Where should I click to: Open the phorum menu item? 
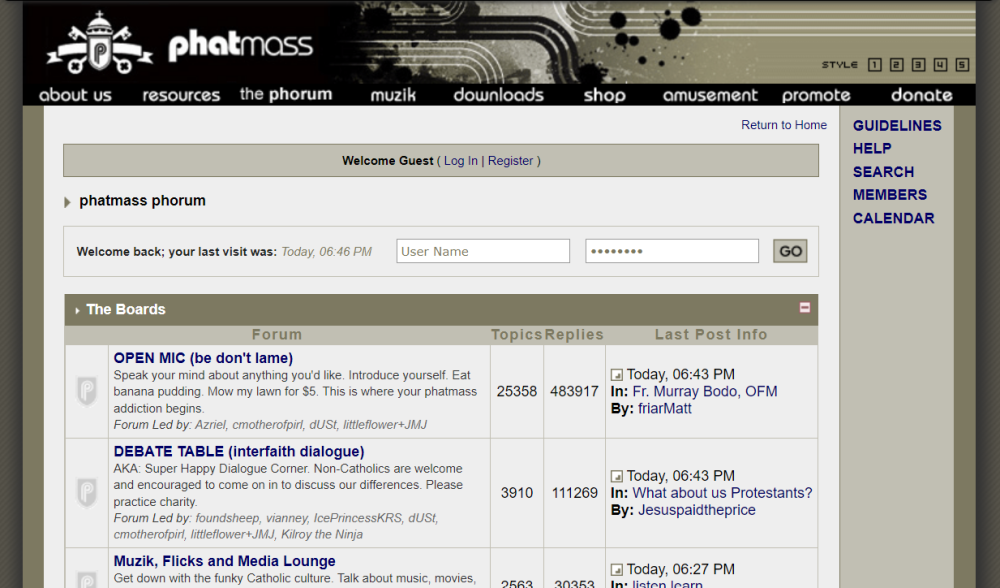coord(286,94)
